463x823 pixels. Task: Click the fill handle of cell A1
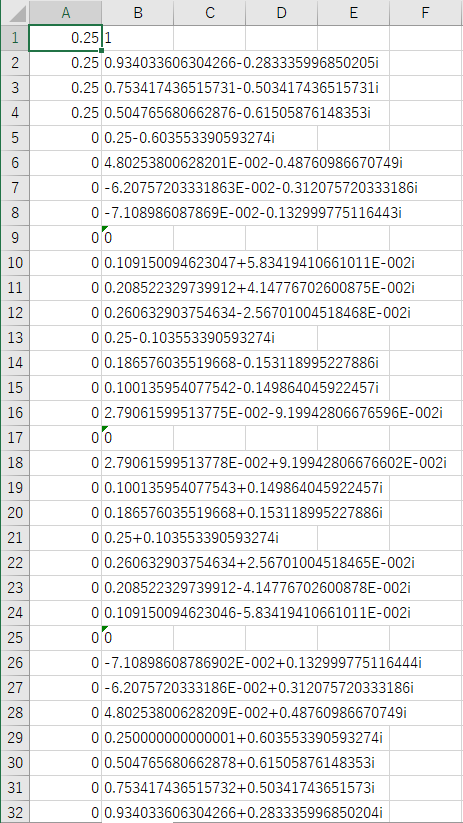(x=101, y=50)
